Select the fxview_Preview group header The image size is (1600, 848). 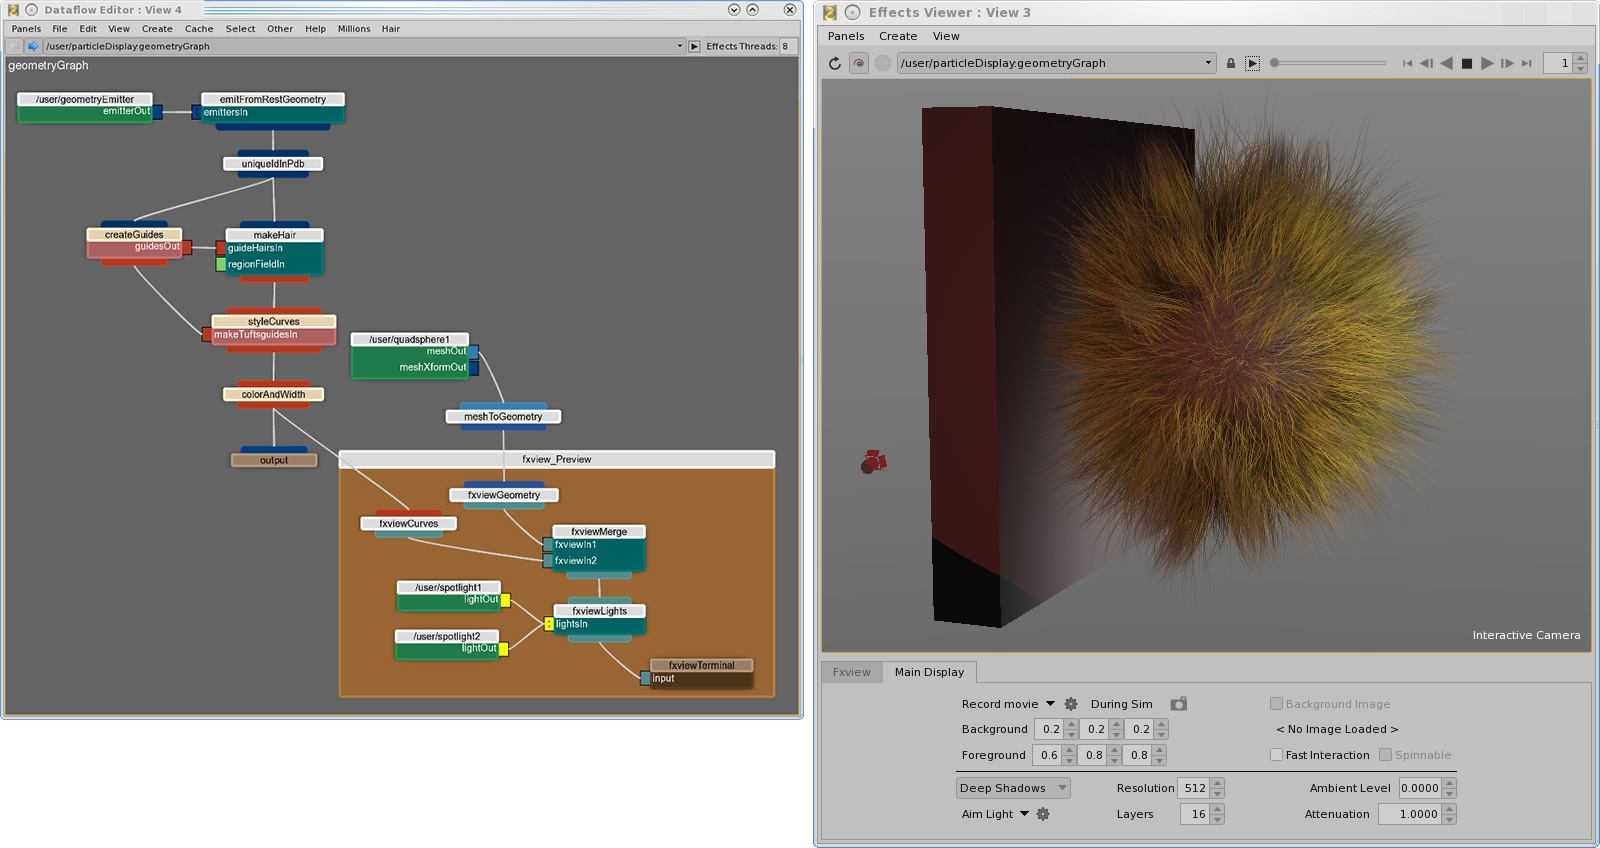[557, 459]
